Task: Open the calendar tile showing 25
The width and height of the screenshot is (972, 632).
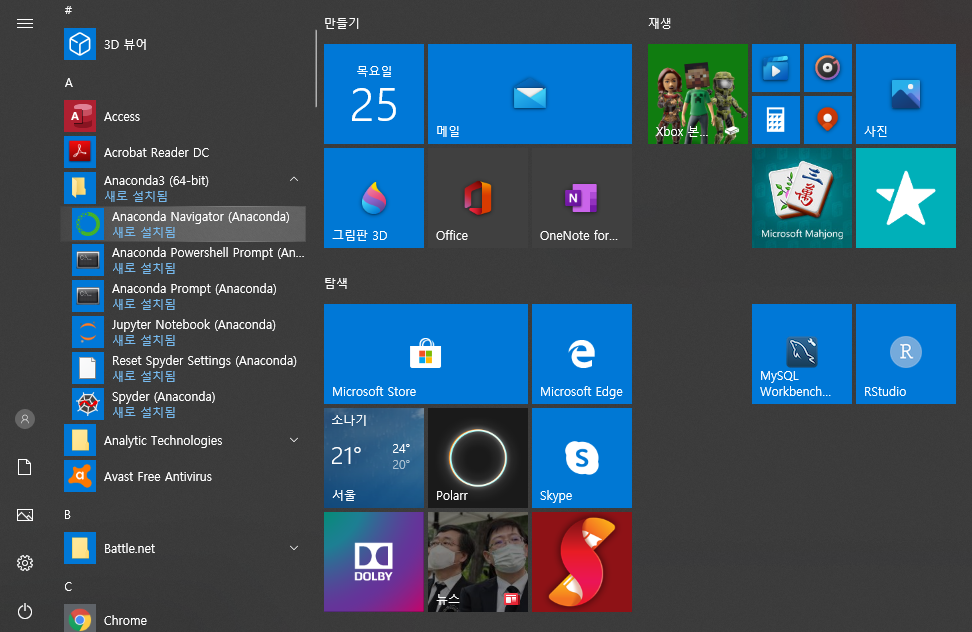Action: [374, 94]
